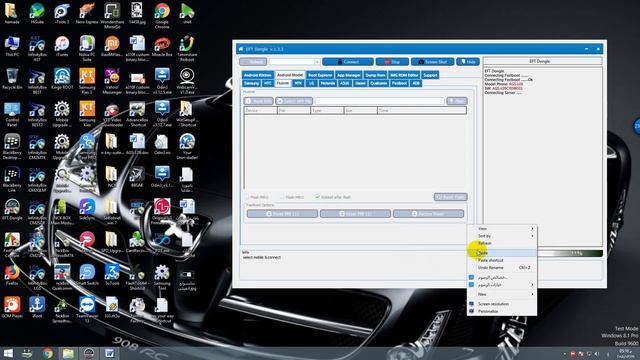Screen dimensions: 640x360
Task: Open the 3uTools desktop icon
Action: pos(112,275)
